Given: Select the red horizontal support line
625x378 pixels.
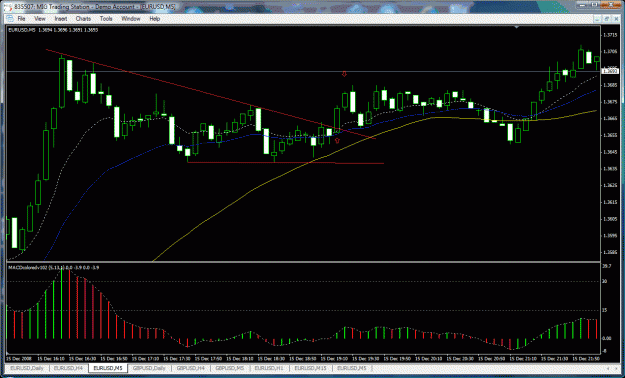Looking at the screenshot, I should click(x=285, y=163).
